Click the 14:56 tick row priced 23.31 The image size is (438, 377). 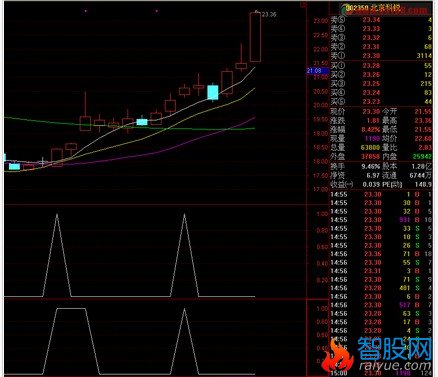[381, 271]
